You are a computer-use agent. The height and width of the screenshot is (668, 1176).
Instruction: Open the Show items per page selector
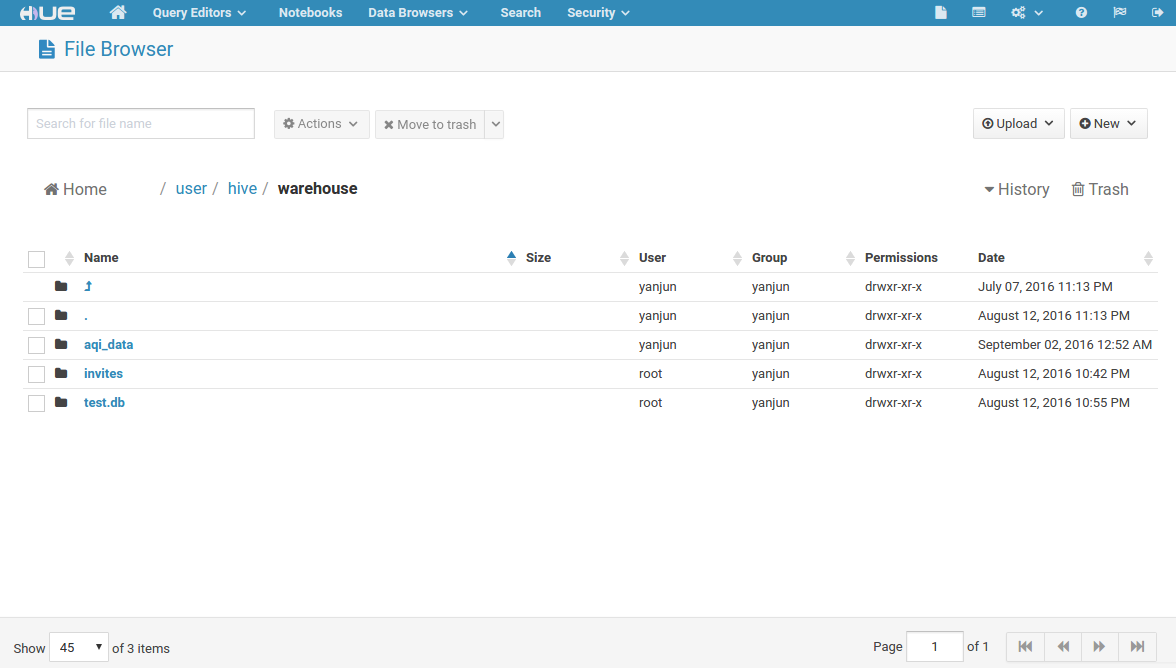(x=79, y=648)
